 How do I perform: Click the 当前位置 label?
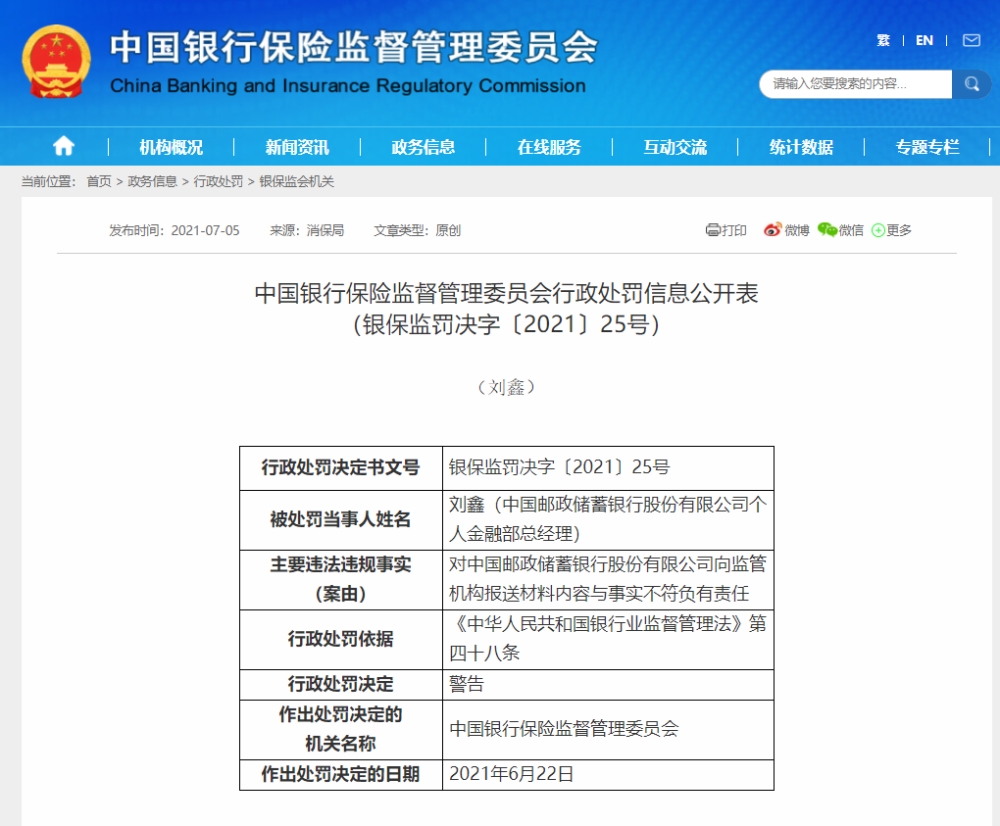tap(48, 181)
